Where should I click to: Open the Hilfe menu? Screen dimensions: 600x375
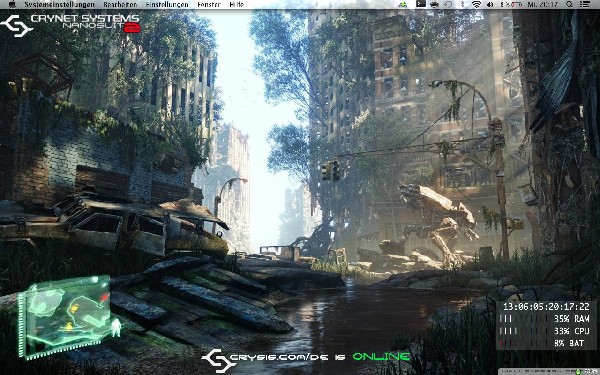(236, 5)
